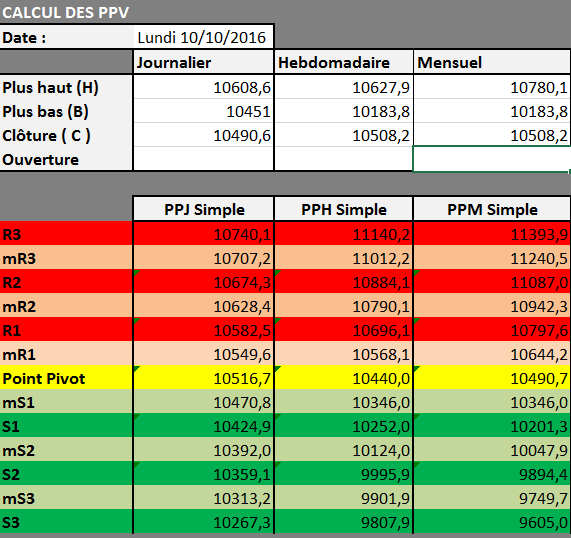This screenshot has height=538, width=571.
Task: Click R2 value 11087,0
Action: pyautogui.click(x=492, y=282)
